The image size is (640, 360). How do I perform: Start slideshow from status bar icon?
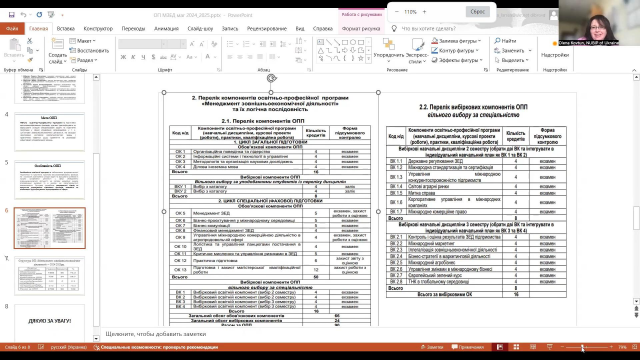(x=550, y=347)
